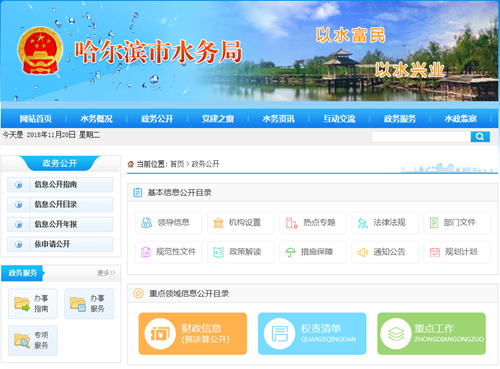Click the date text 2018年11月20日
This screenshot has height=369, width=500.
click(51, 135)
